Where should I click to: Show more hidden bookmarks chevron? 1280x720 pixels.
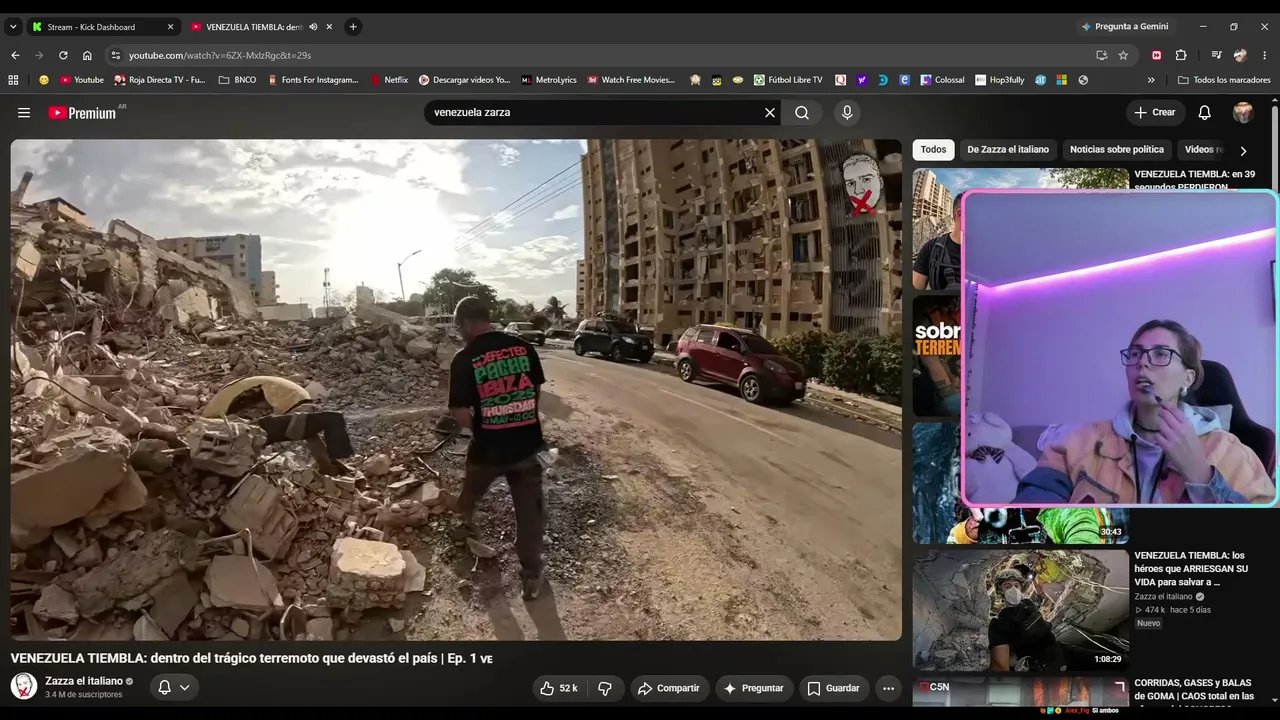1151,80
